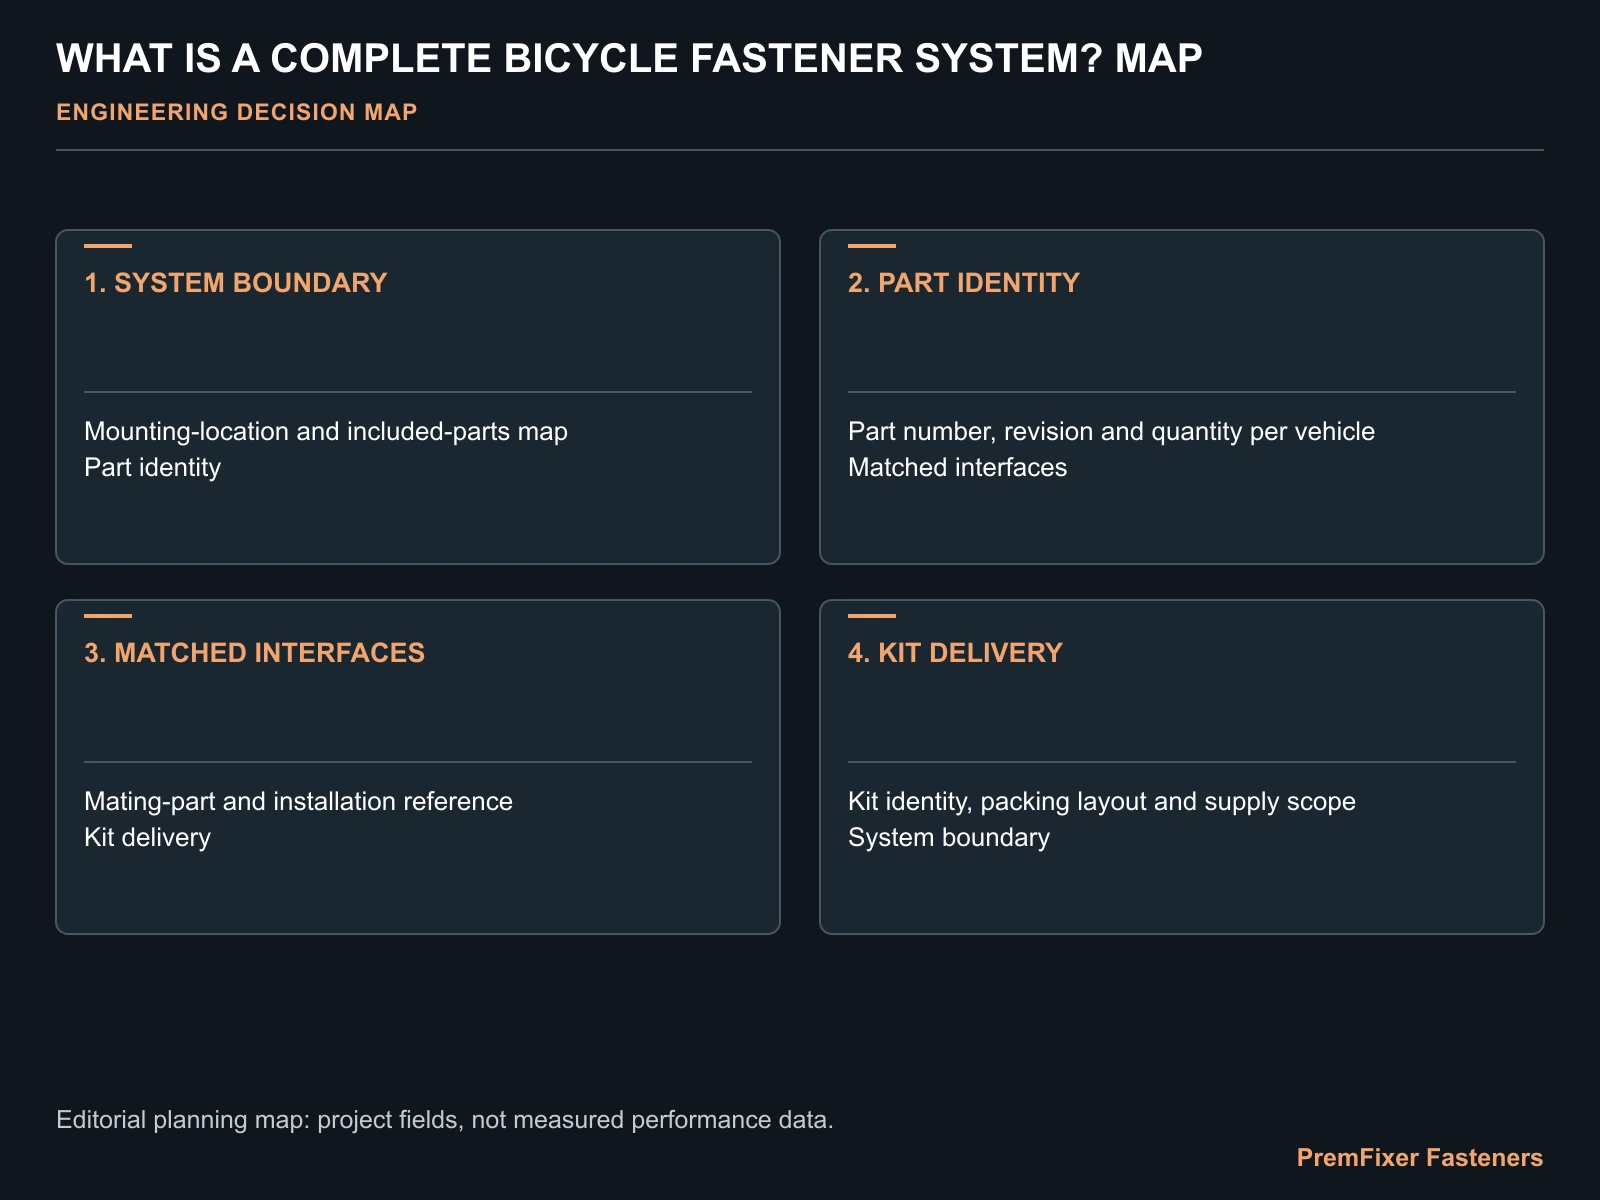Click the '1. System Boundary' card heading
Viewport: 1600px width, 1200px height.
(x=235, y=283)
